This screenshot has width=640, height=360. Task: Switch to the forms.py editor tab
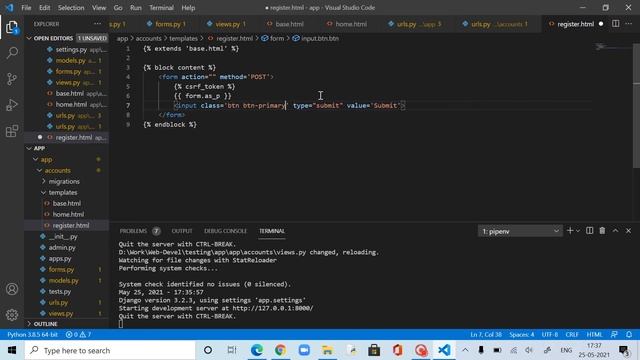(x=168, y=24)
